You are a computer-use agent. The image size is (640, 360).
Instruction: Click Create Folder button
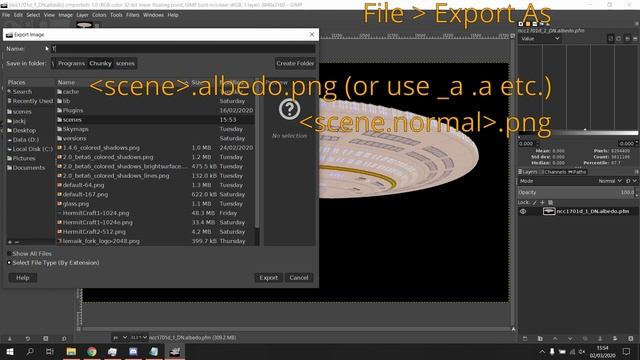pos(295,63)
